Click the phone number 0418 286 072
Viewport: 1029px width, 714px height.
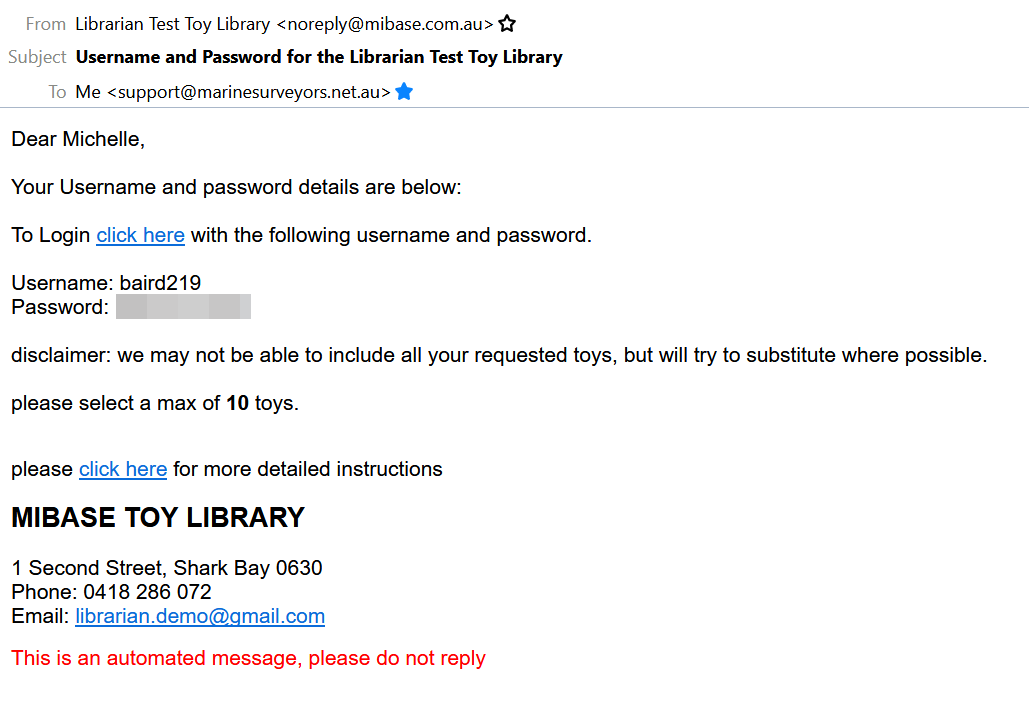[147, 592]
